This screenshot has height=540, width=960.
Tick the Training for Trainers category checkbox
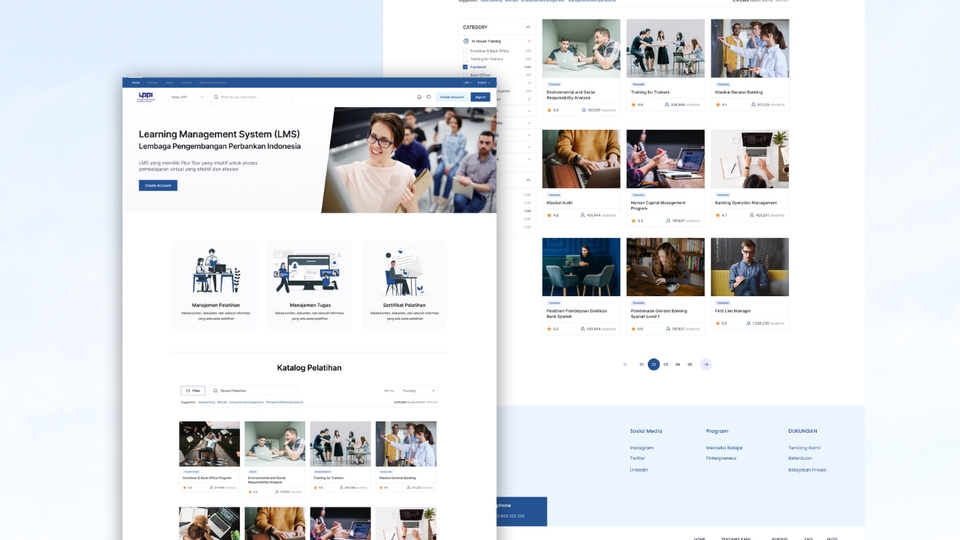[465, 59]
